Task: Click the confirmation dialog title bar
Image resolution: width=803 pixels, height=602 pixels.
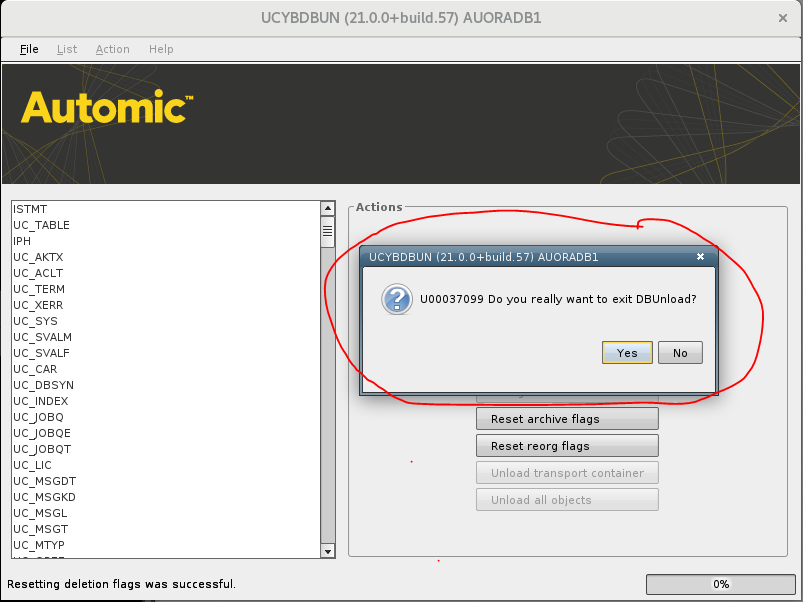Action: [539, 257]
